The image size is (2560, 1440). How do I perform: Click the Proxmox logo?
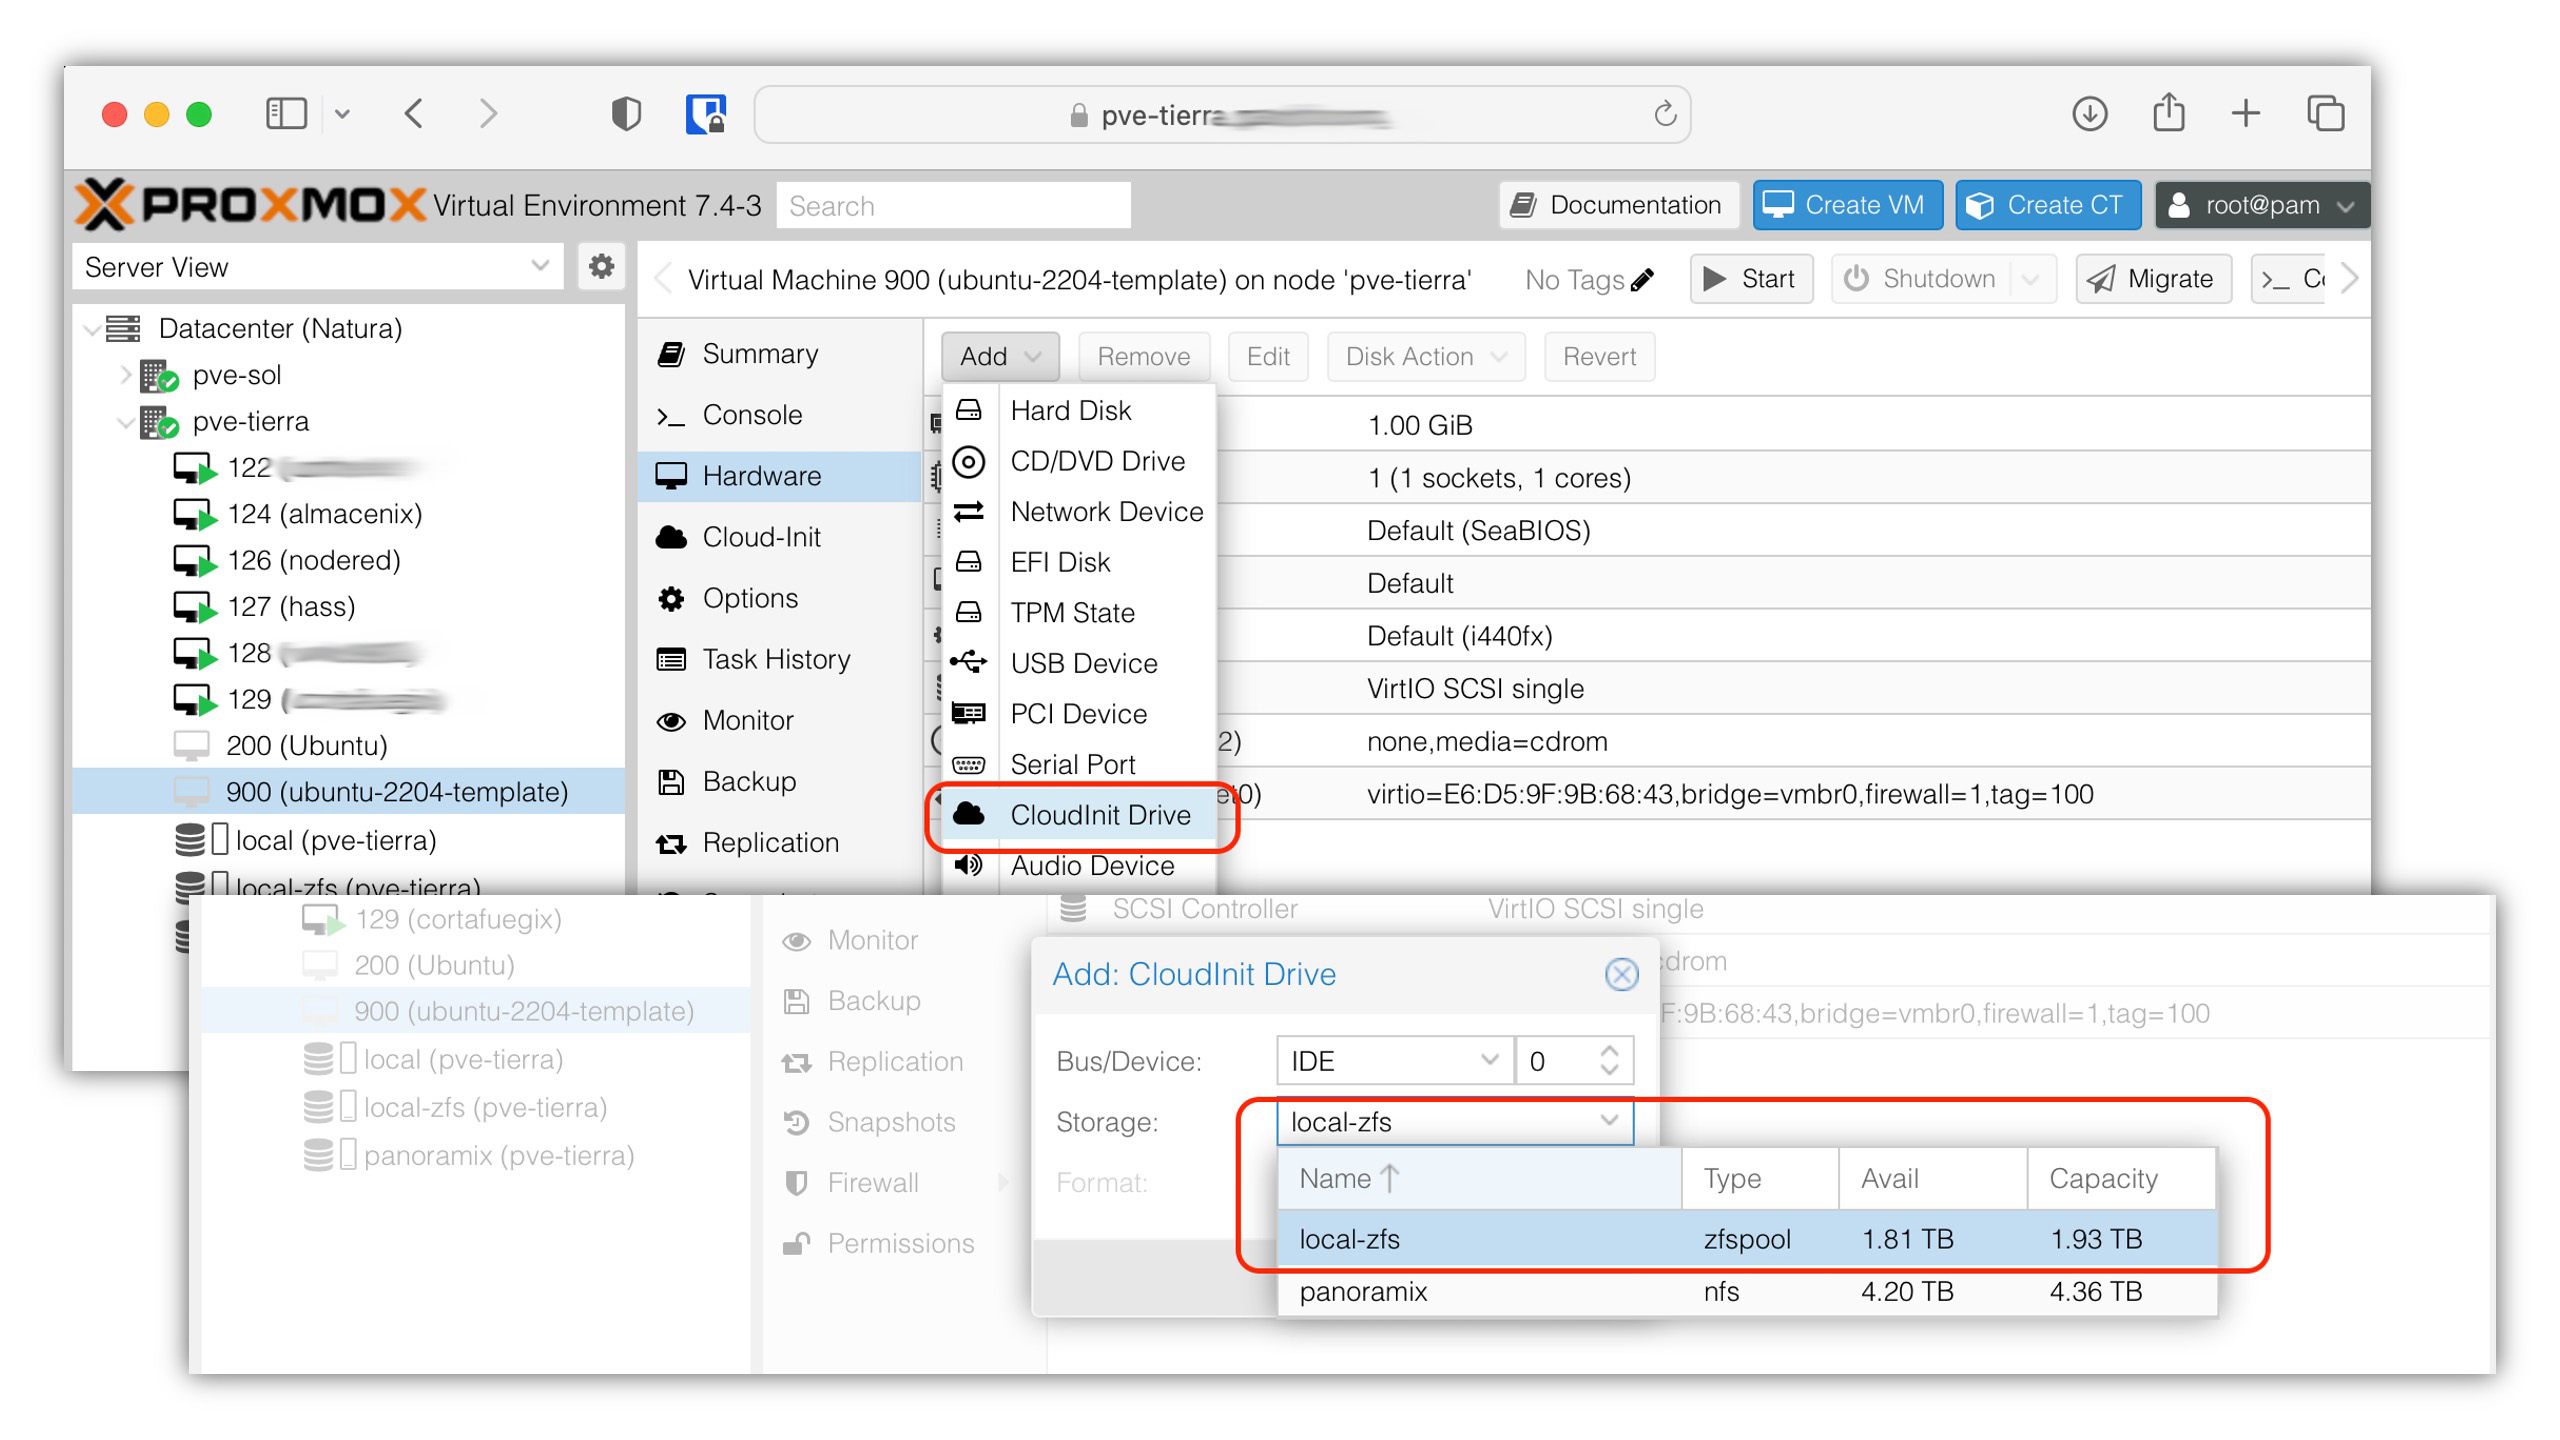250,204
